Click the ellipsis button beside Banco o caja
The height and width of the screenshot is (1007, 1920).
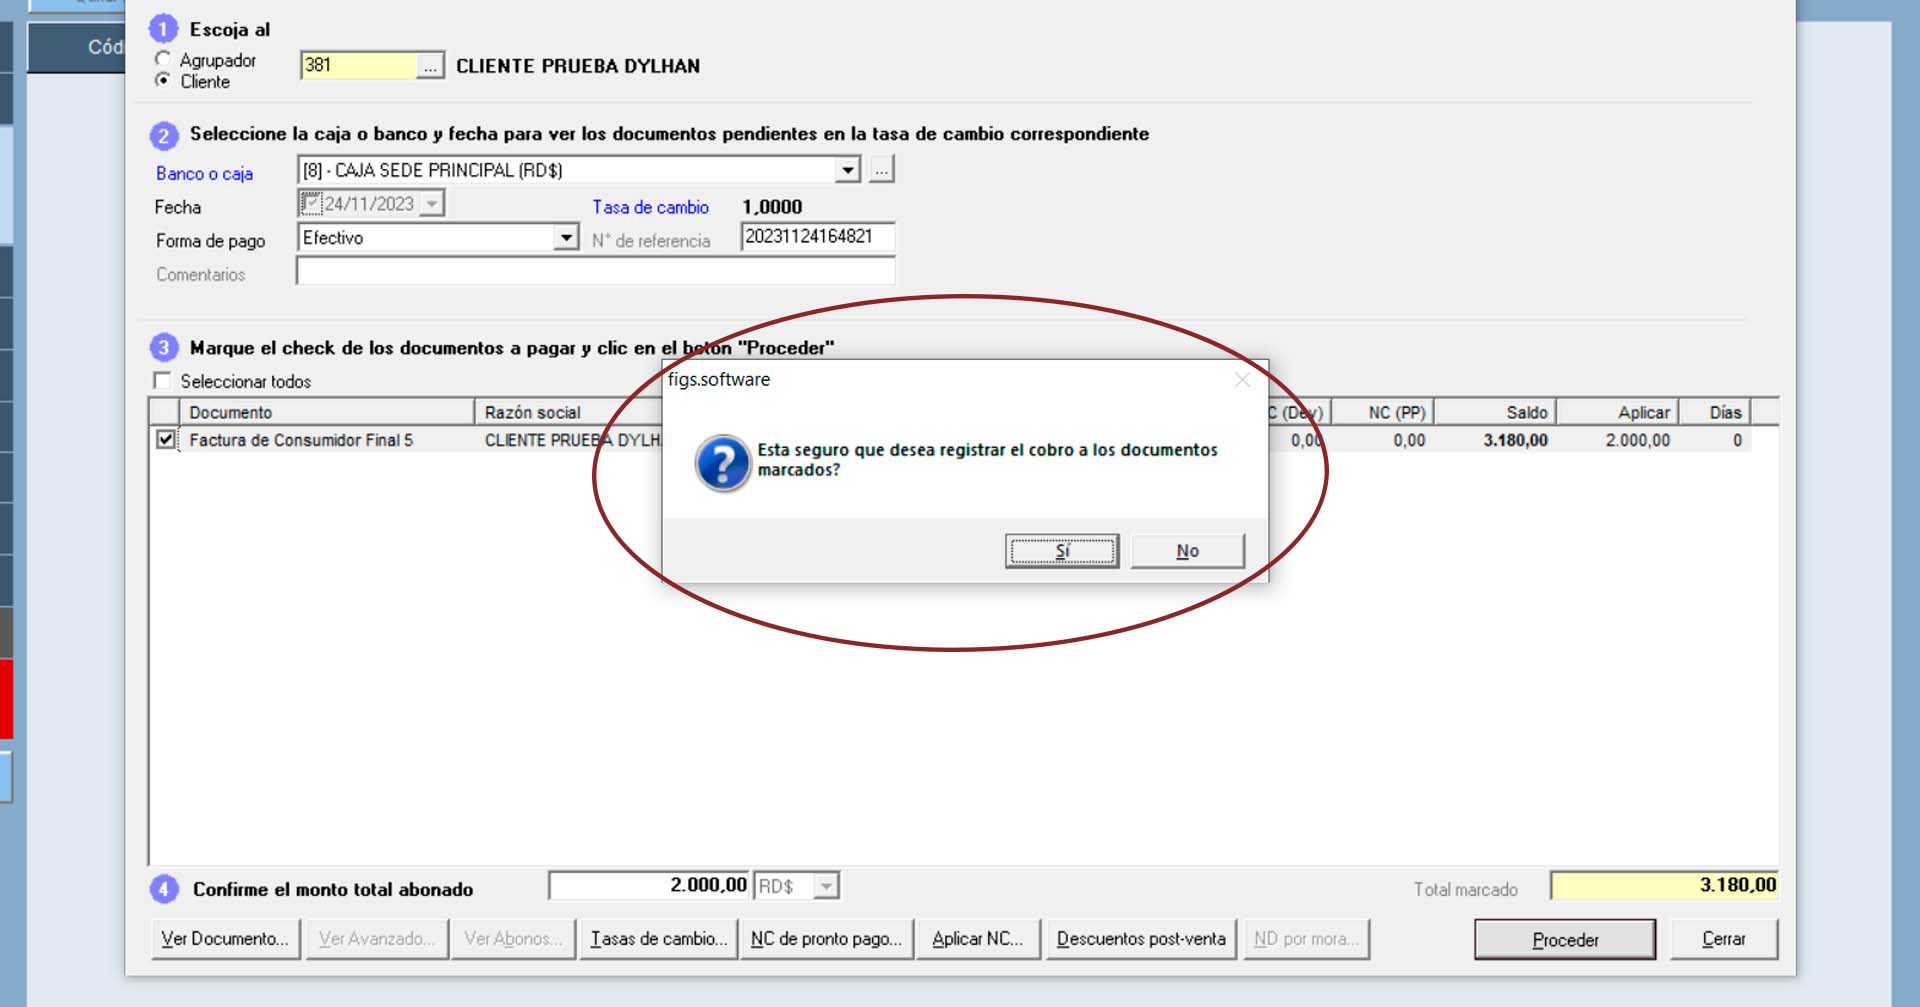(880, 170)
